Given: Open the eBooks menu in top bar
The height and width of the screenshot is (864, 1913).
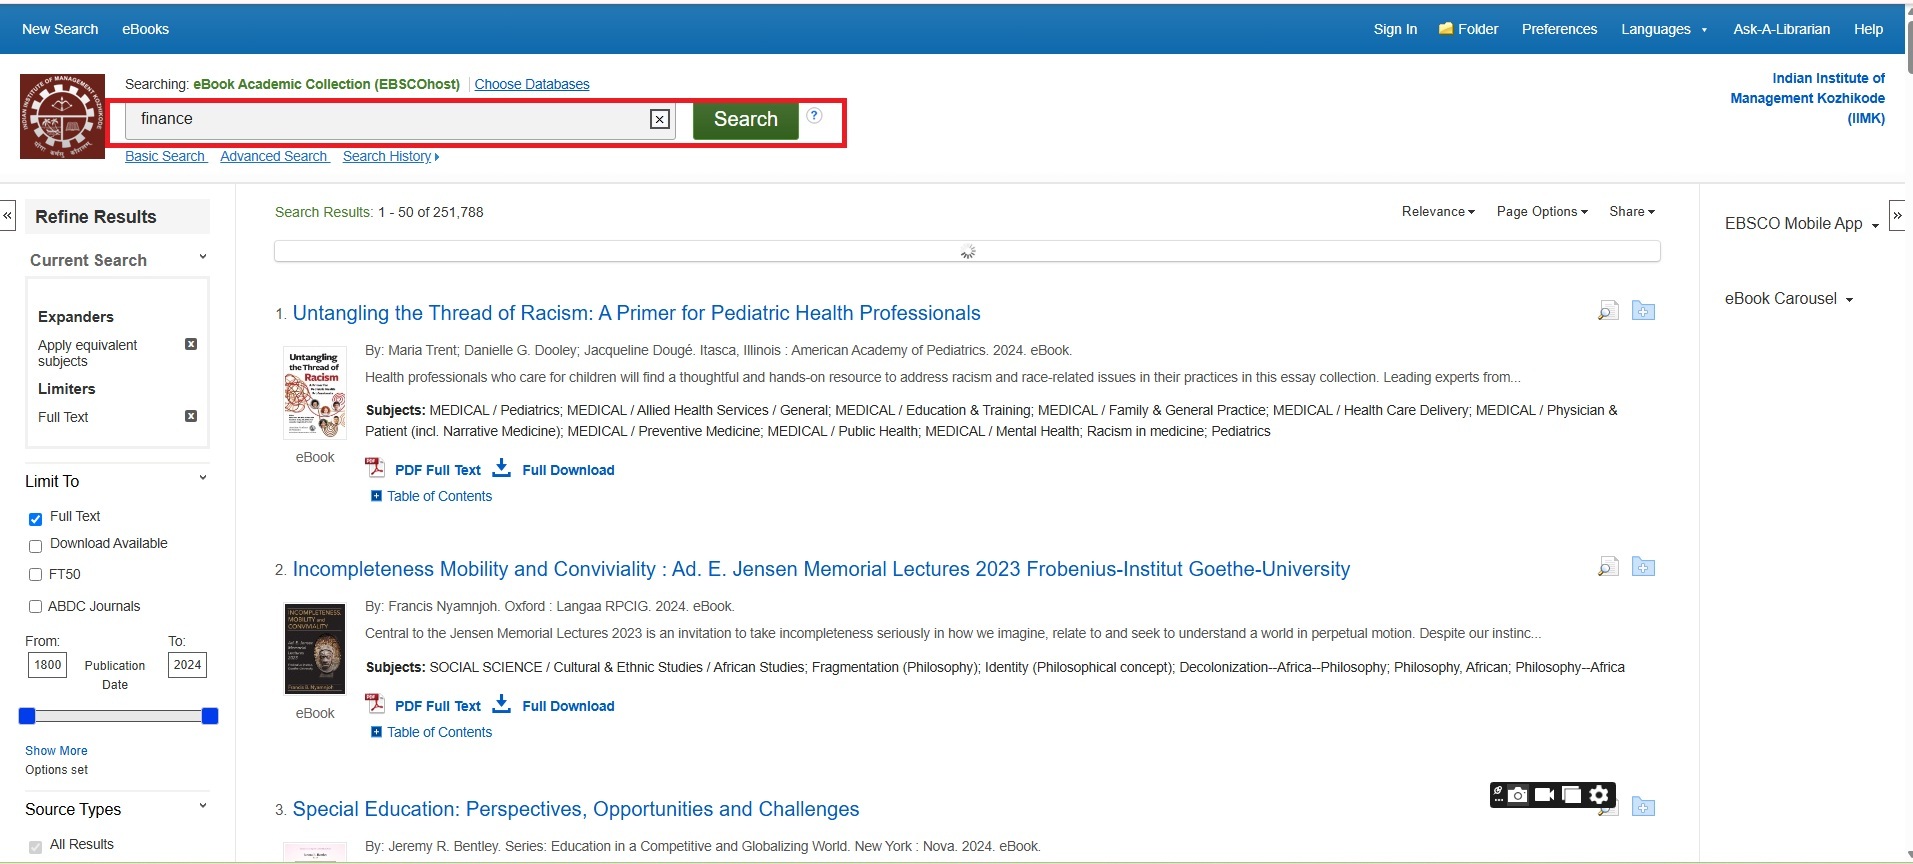Looking at the screenshot, I should click(x=145, y=29).
